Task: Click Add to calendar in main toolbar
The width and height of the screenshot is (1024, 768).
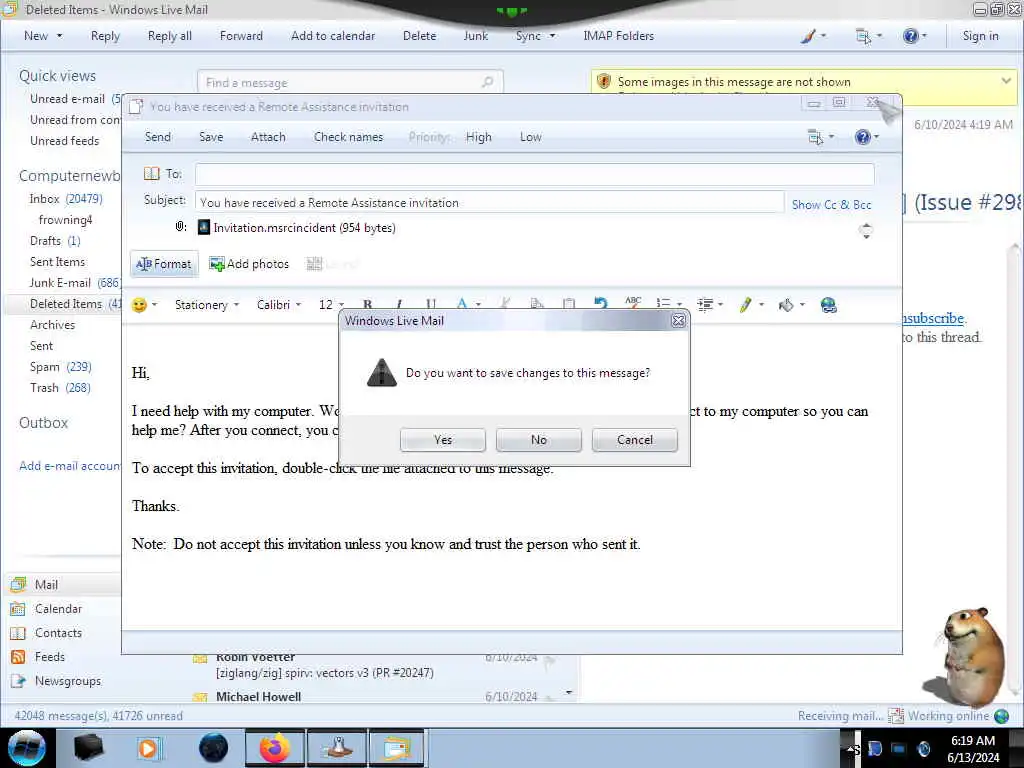Action: coord(333,36)
